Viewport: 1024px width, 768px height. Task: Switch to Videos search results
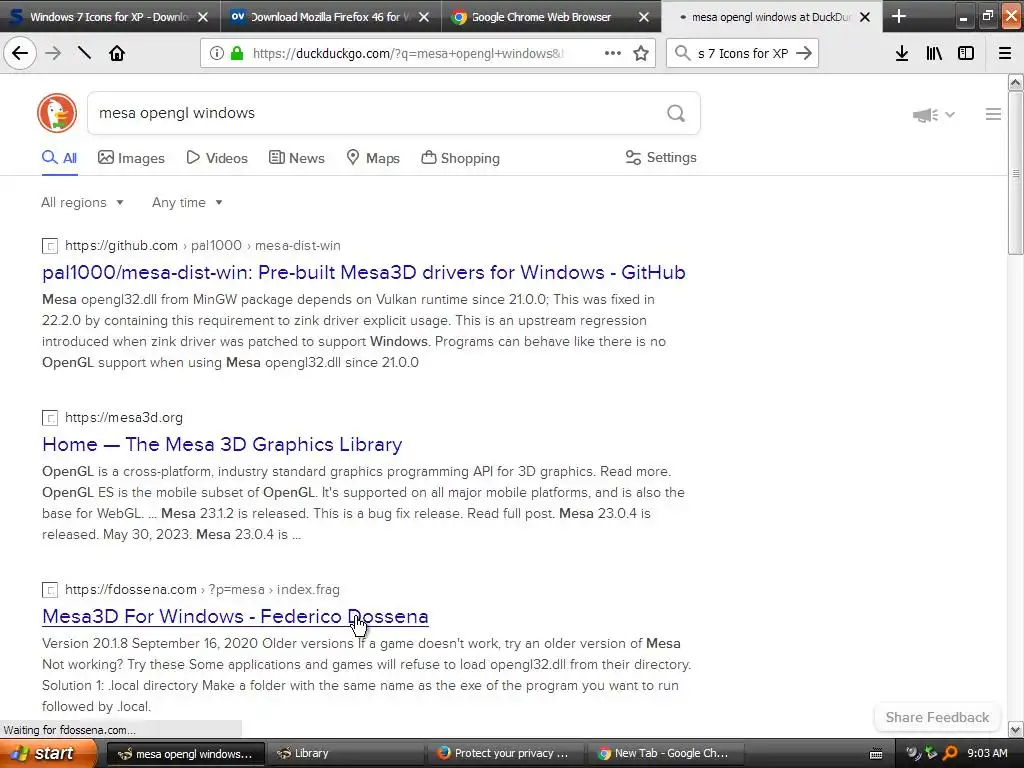tap(217, 158)
